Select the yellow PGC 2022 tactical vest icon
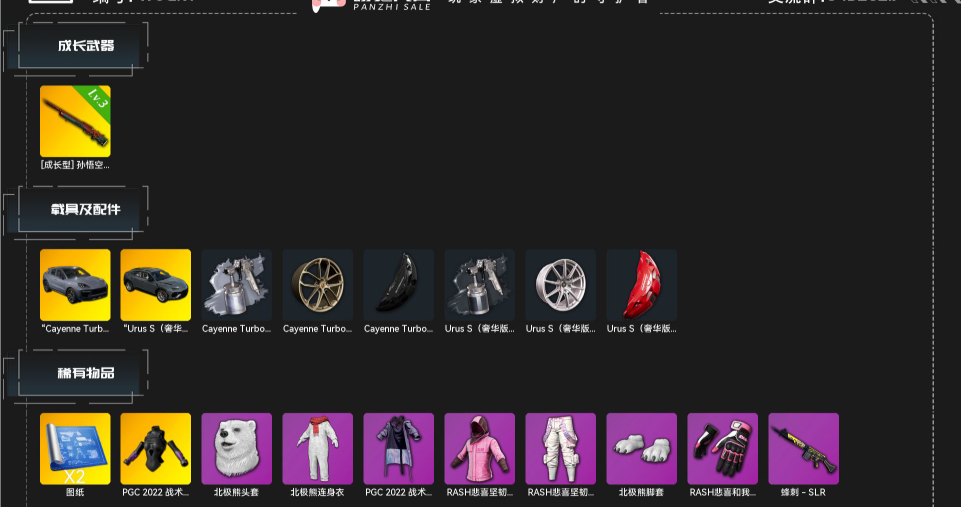 pos(156,449)
